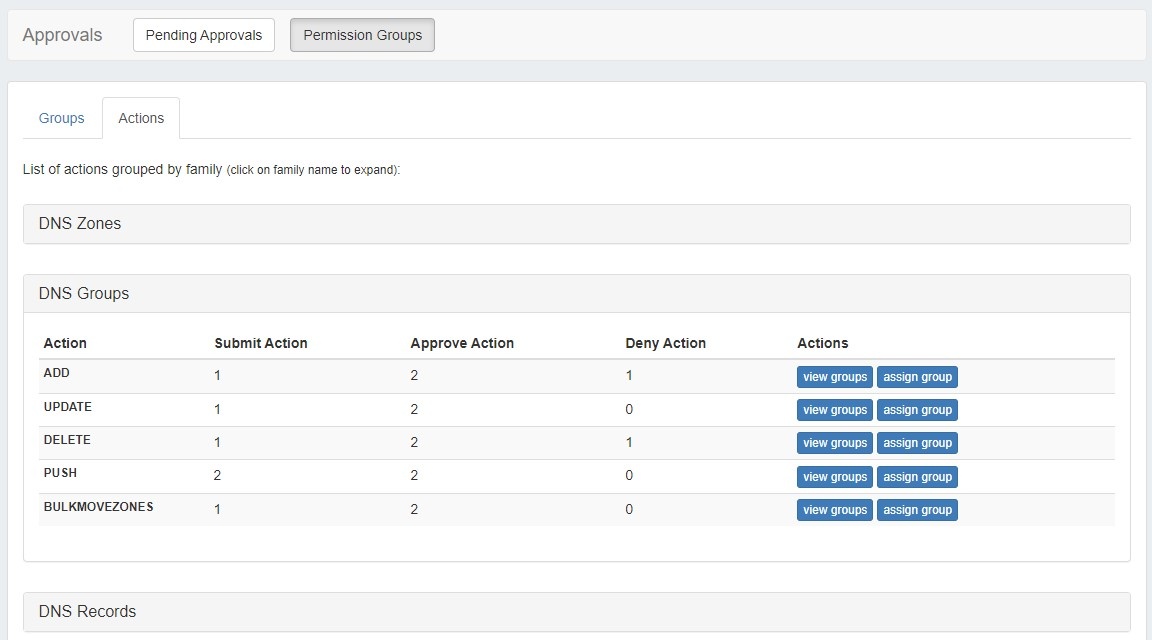1152x640 pixels.
Task: Expand the DNS Records family
Action: pos(87,612)
